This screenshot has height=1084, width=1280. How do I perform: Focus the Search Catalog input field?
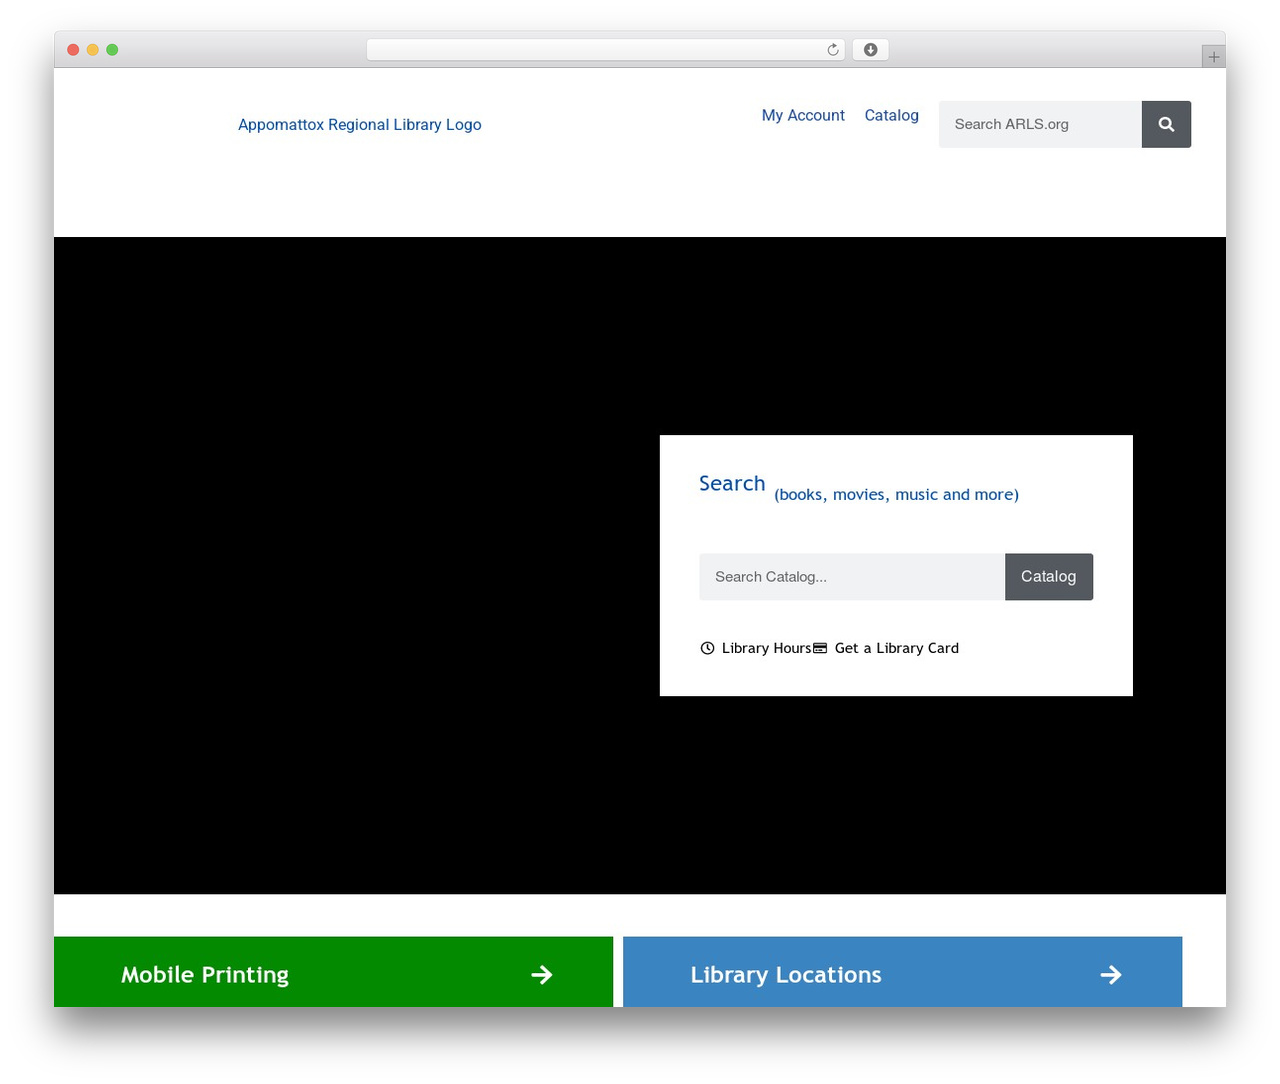click(x=852, y=577)
